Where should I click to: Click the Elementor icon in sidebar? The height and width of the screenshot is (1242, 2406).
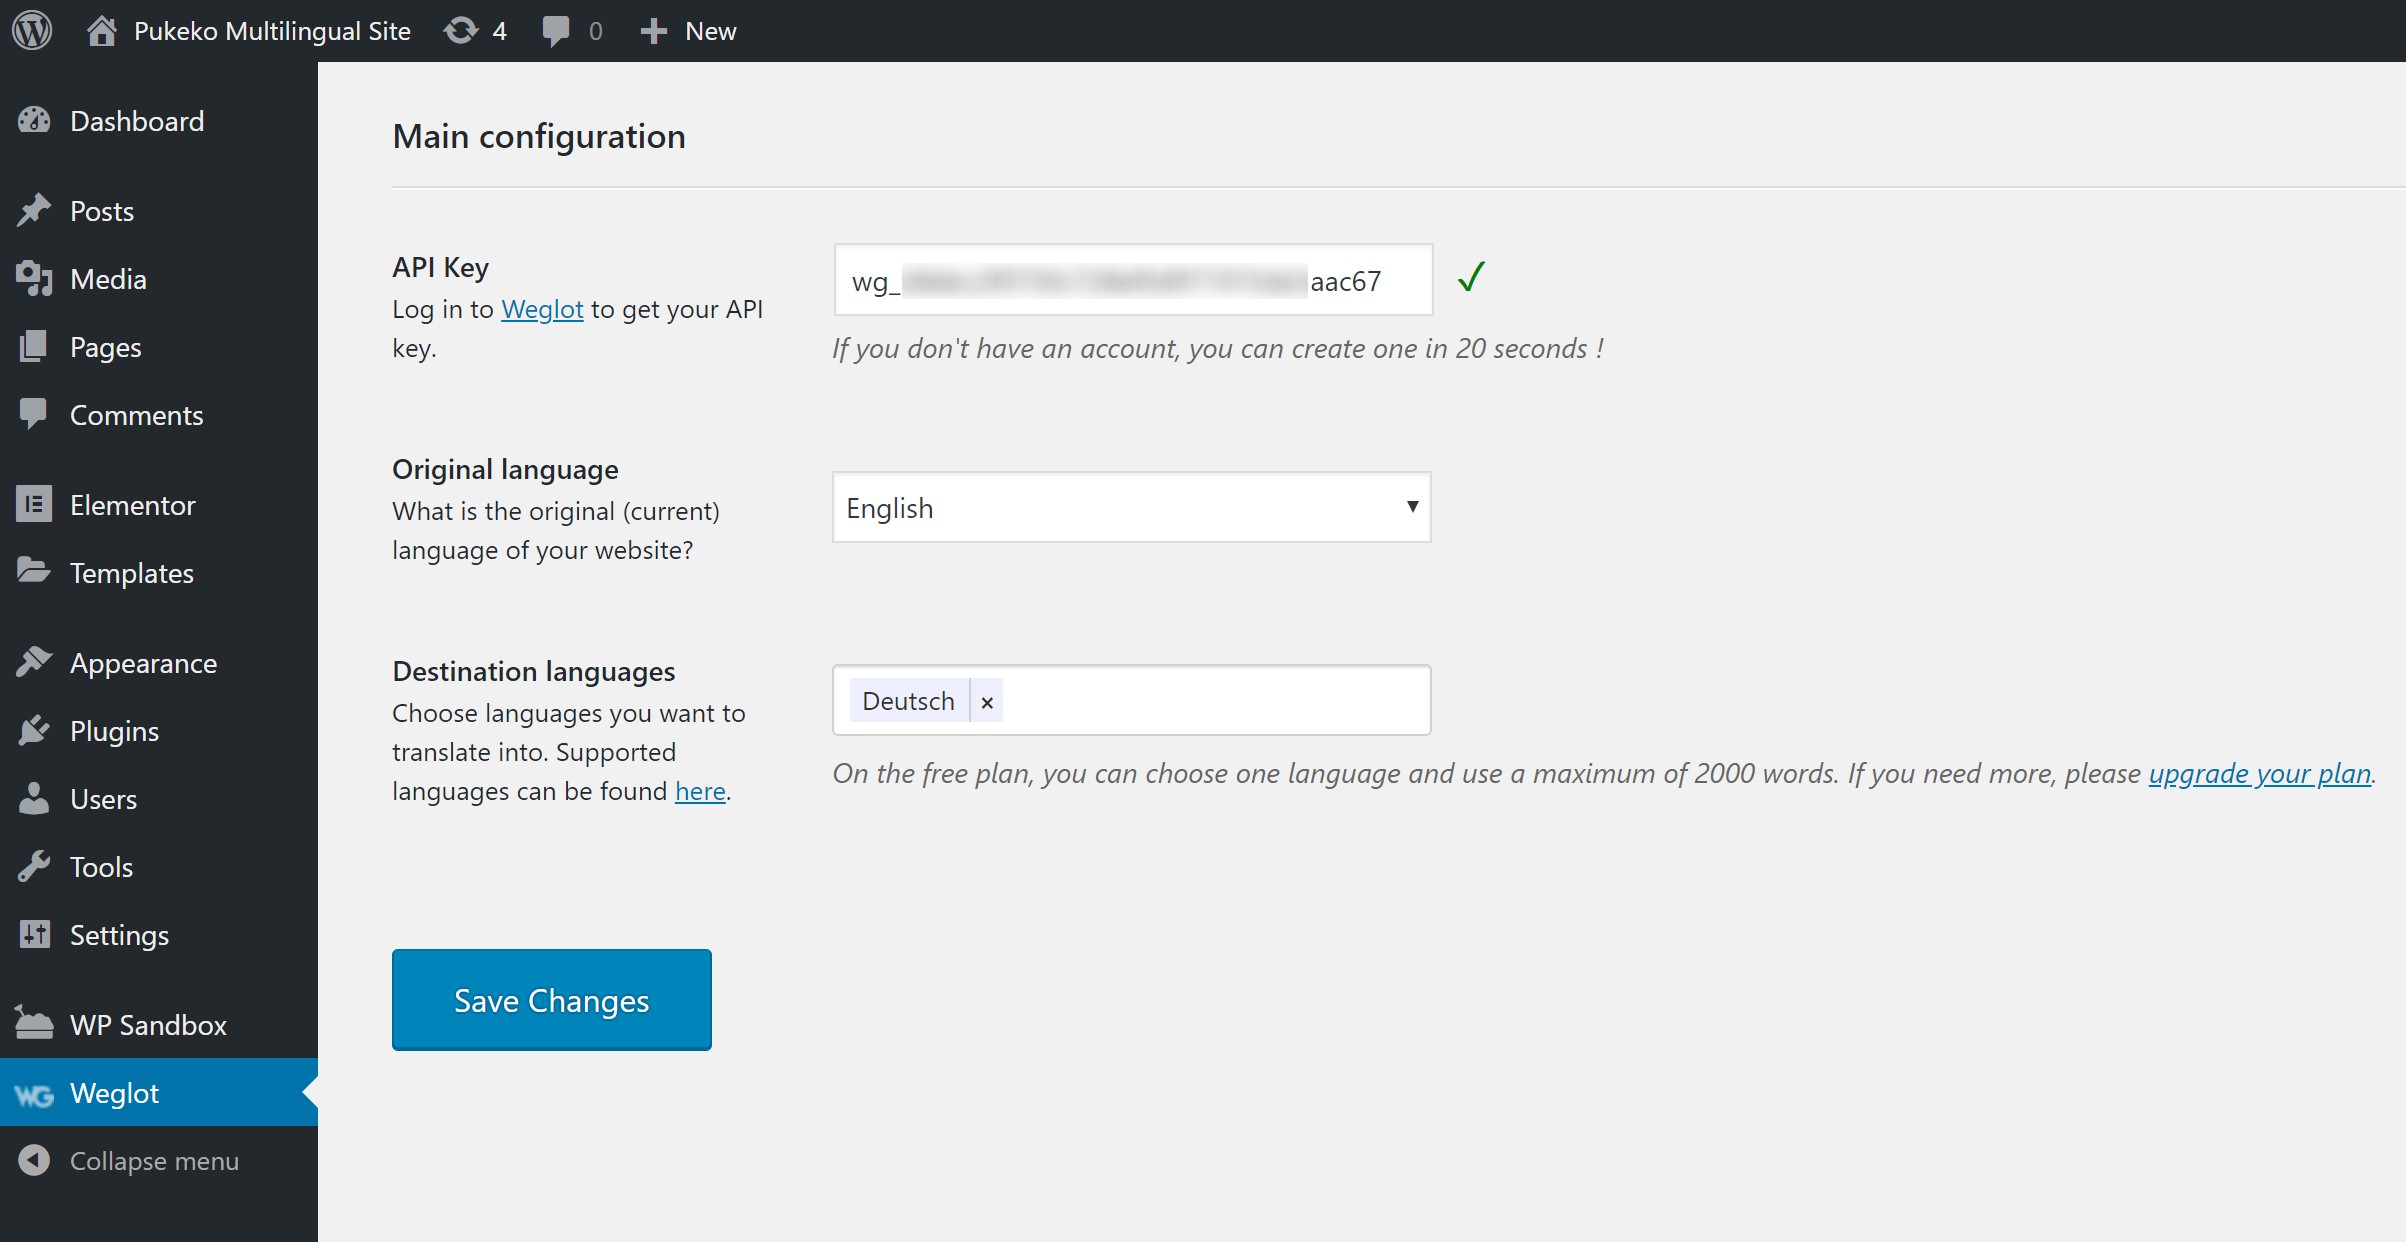click(34, 505)
